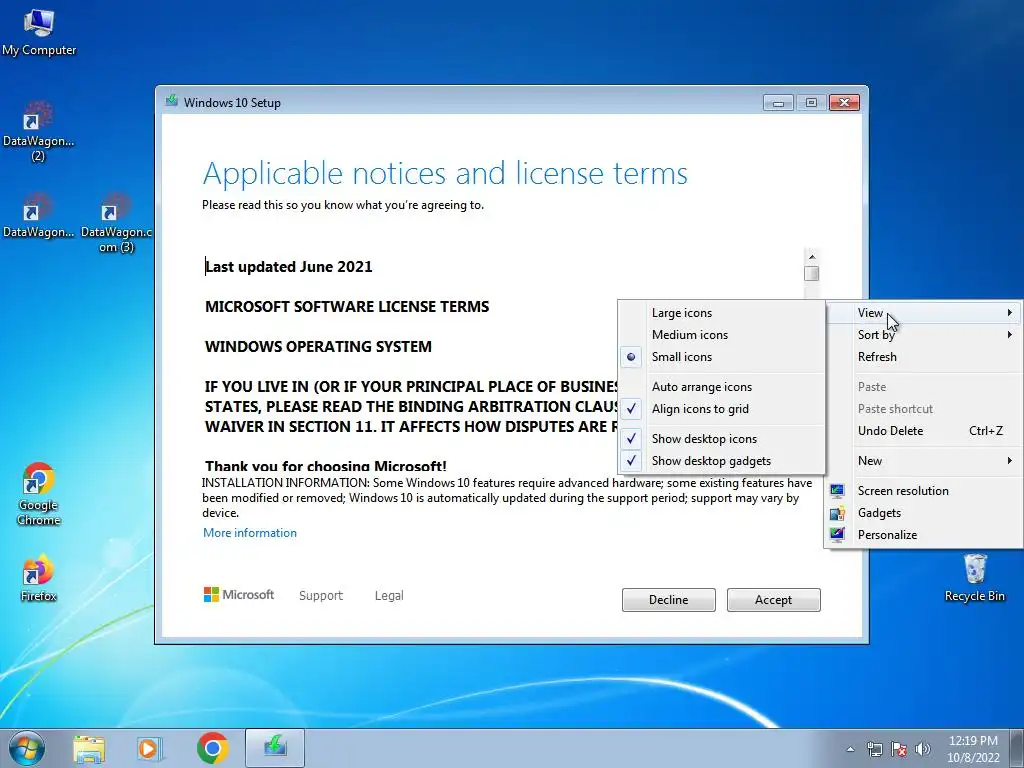Toggle Show desktop icons
This screenshot has width=1024, height=768.
point(721,439)
